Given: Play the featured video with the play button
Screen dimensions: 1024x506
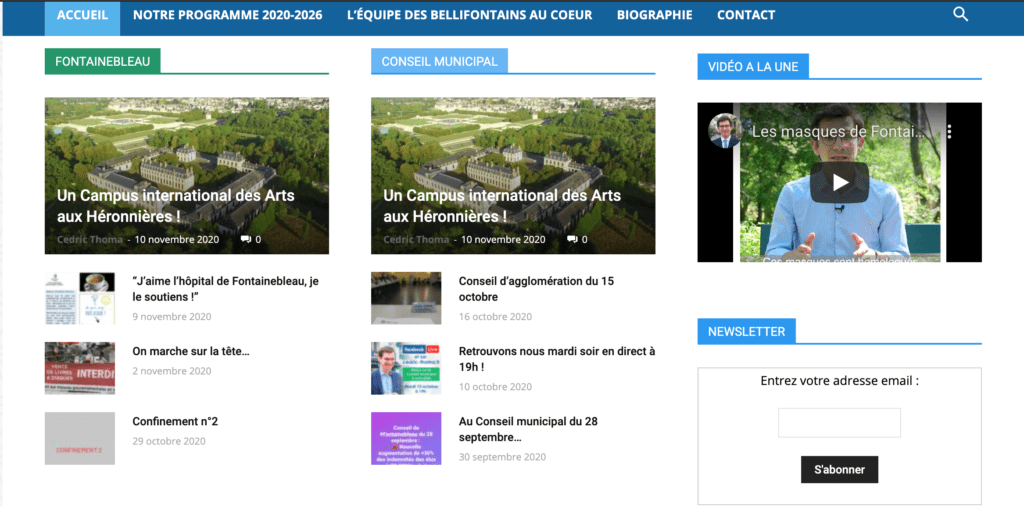Looking at the screenshot, I should click(x=839, y=183).
